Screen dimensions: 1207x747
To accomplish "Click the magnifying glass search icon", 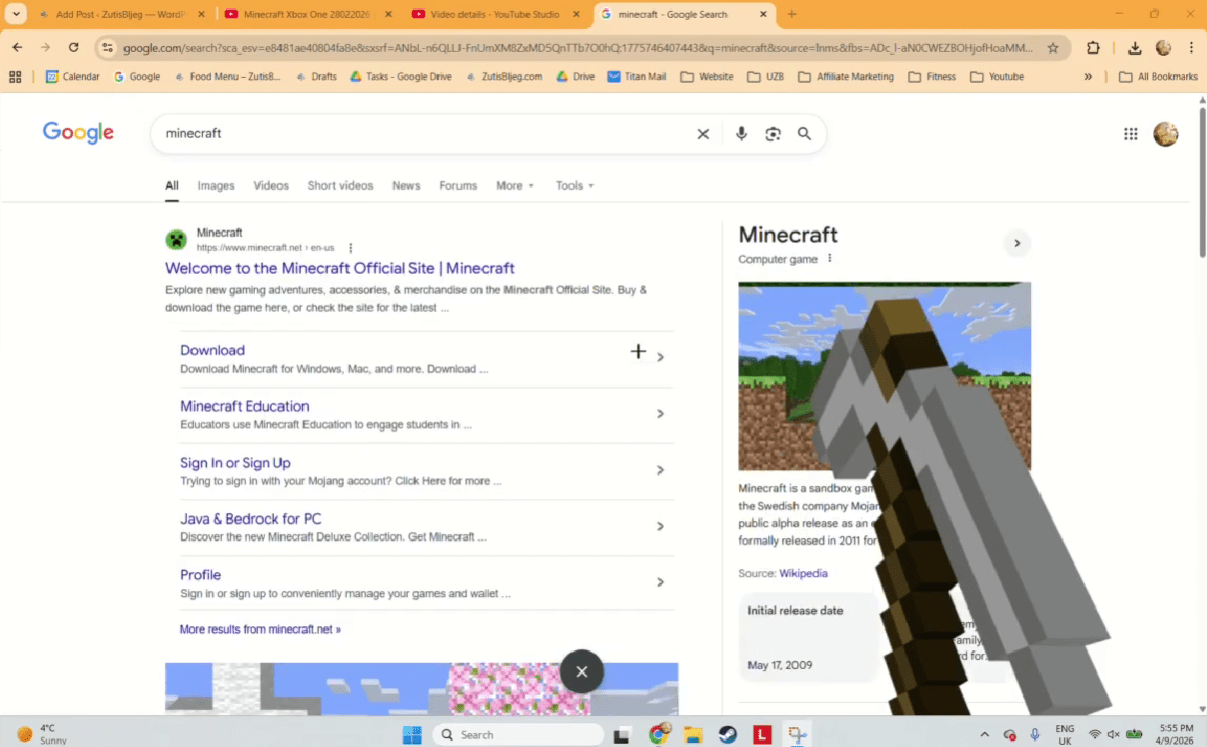I will point(804,134).
